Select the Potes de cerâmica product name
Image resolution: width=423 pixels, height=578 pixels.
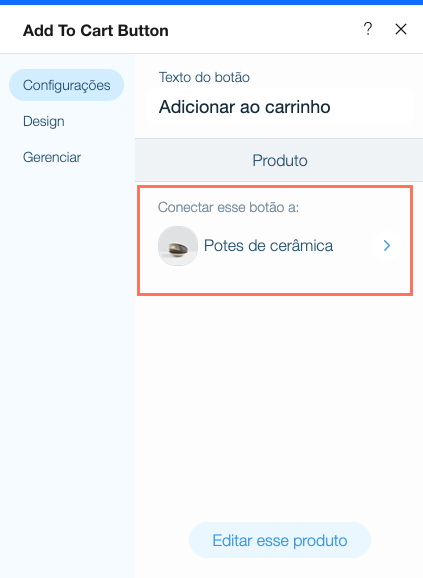point(268,246)
